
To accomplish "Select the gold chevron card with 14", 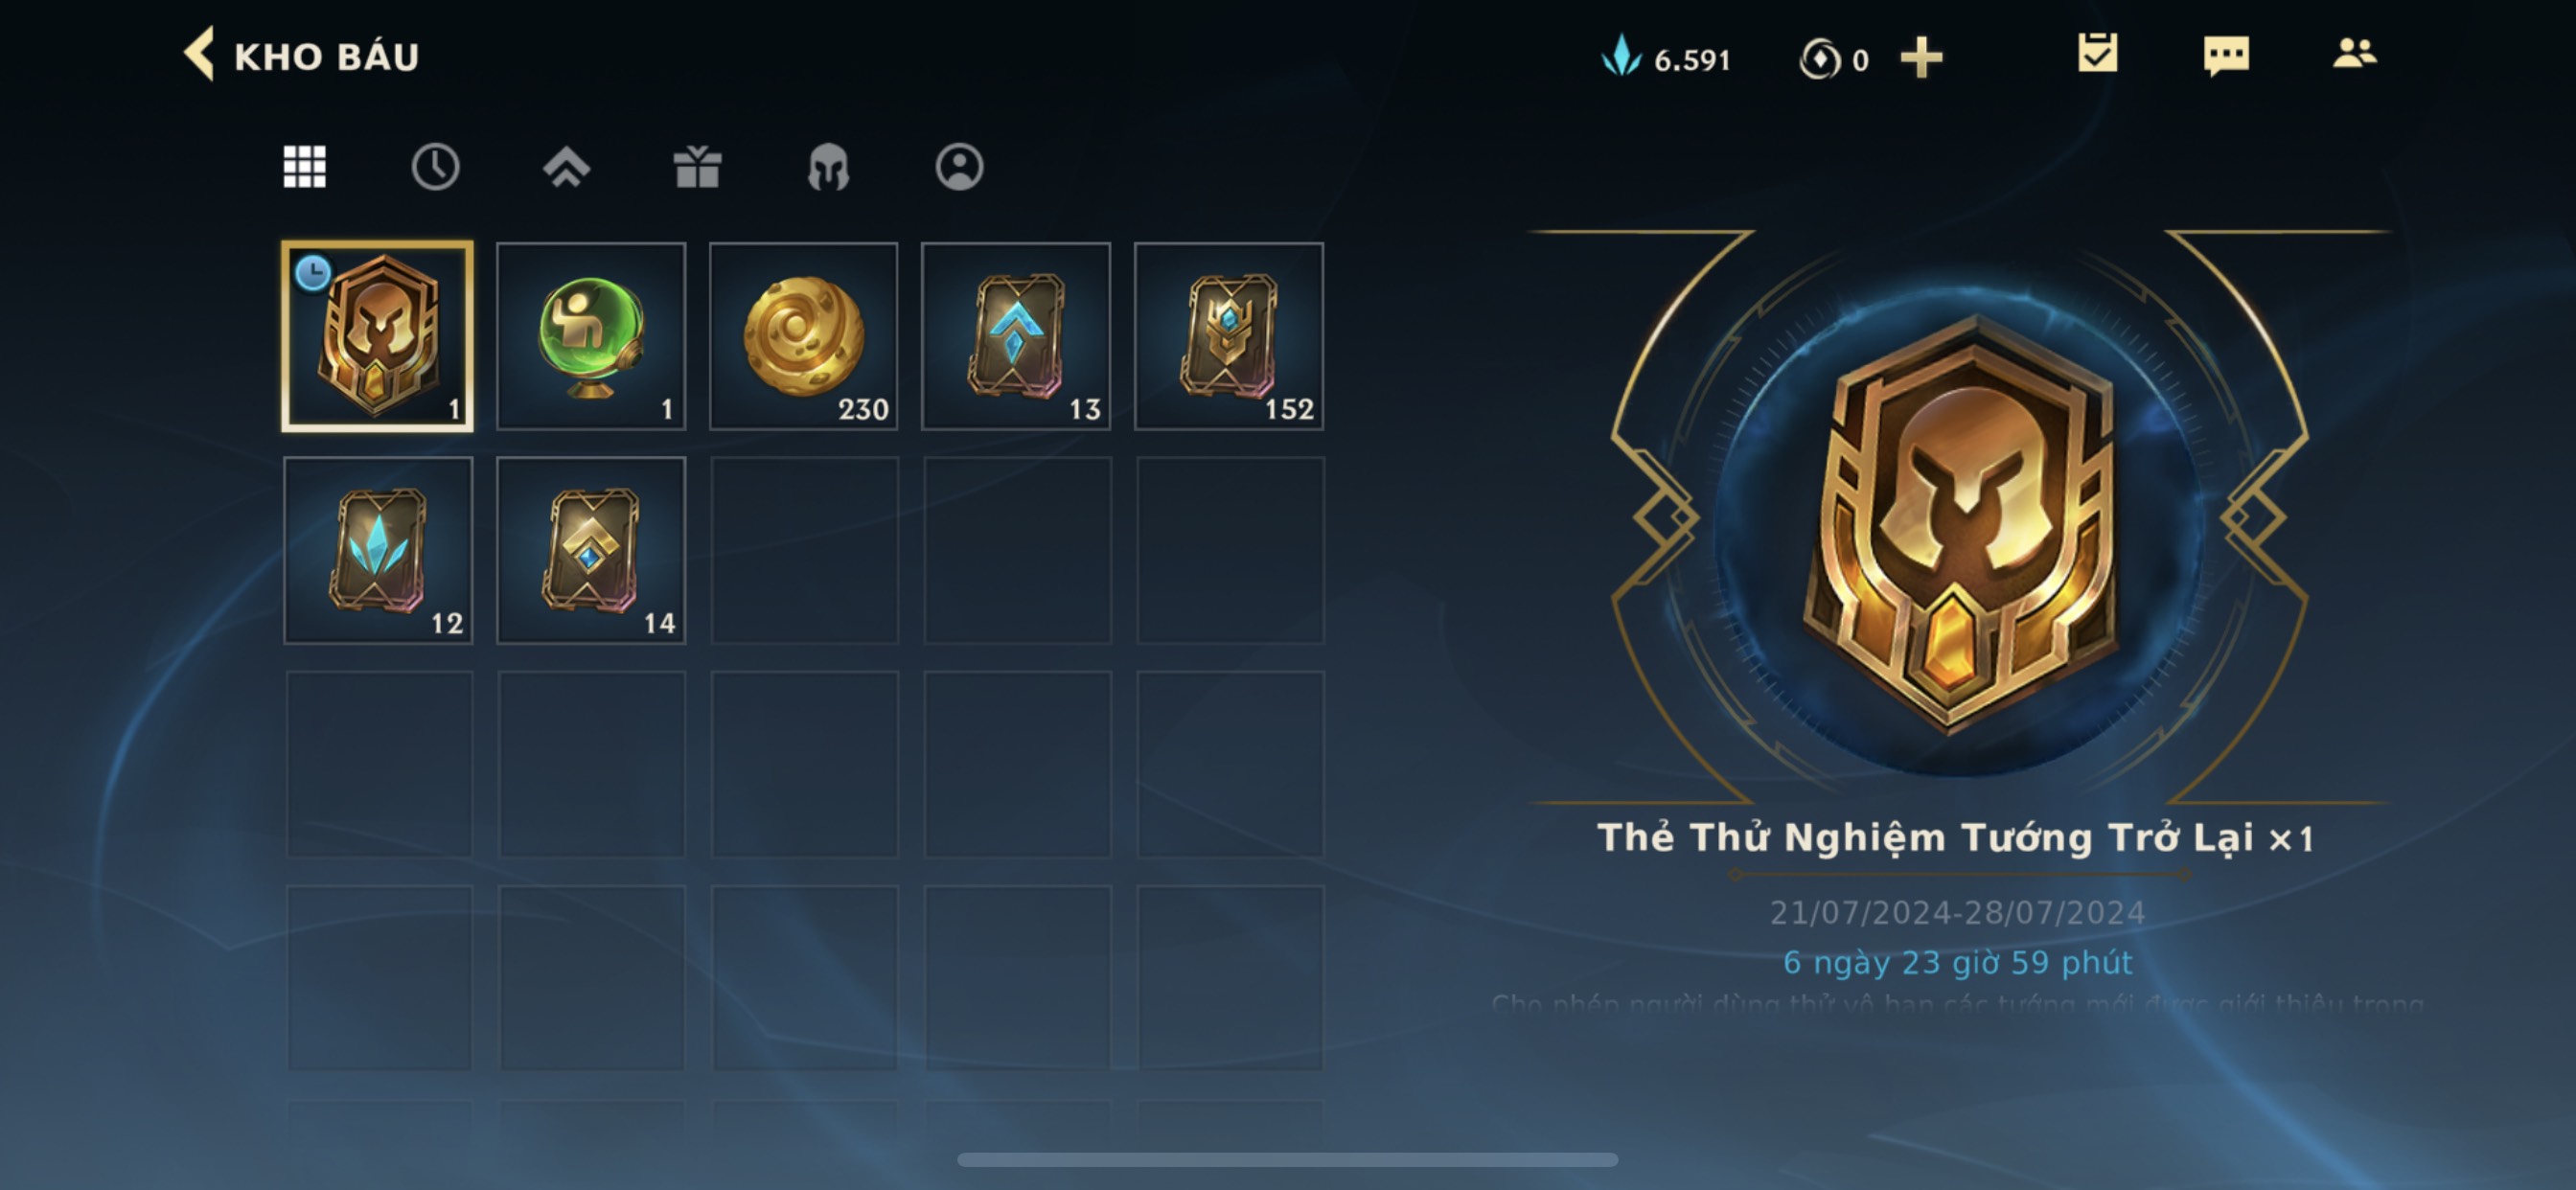I will tap(591, 550).
